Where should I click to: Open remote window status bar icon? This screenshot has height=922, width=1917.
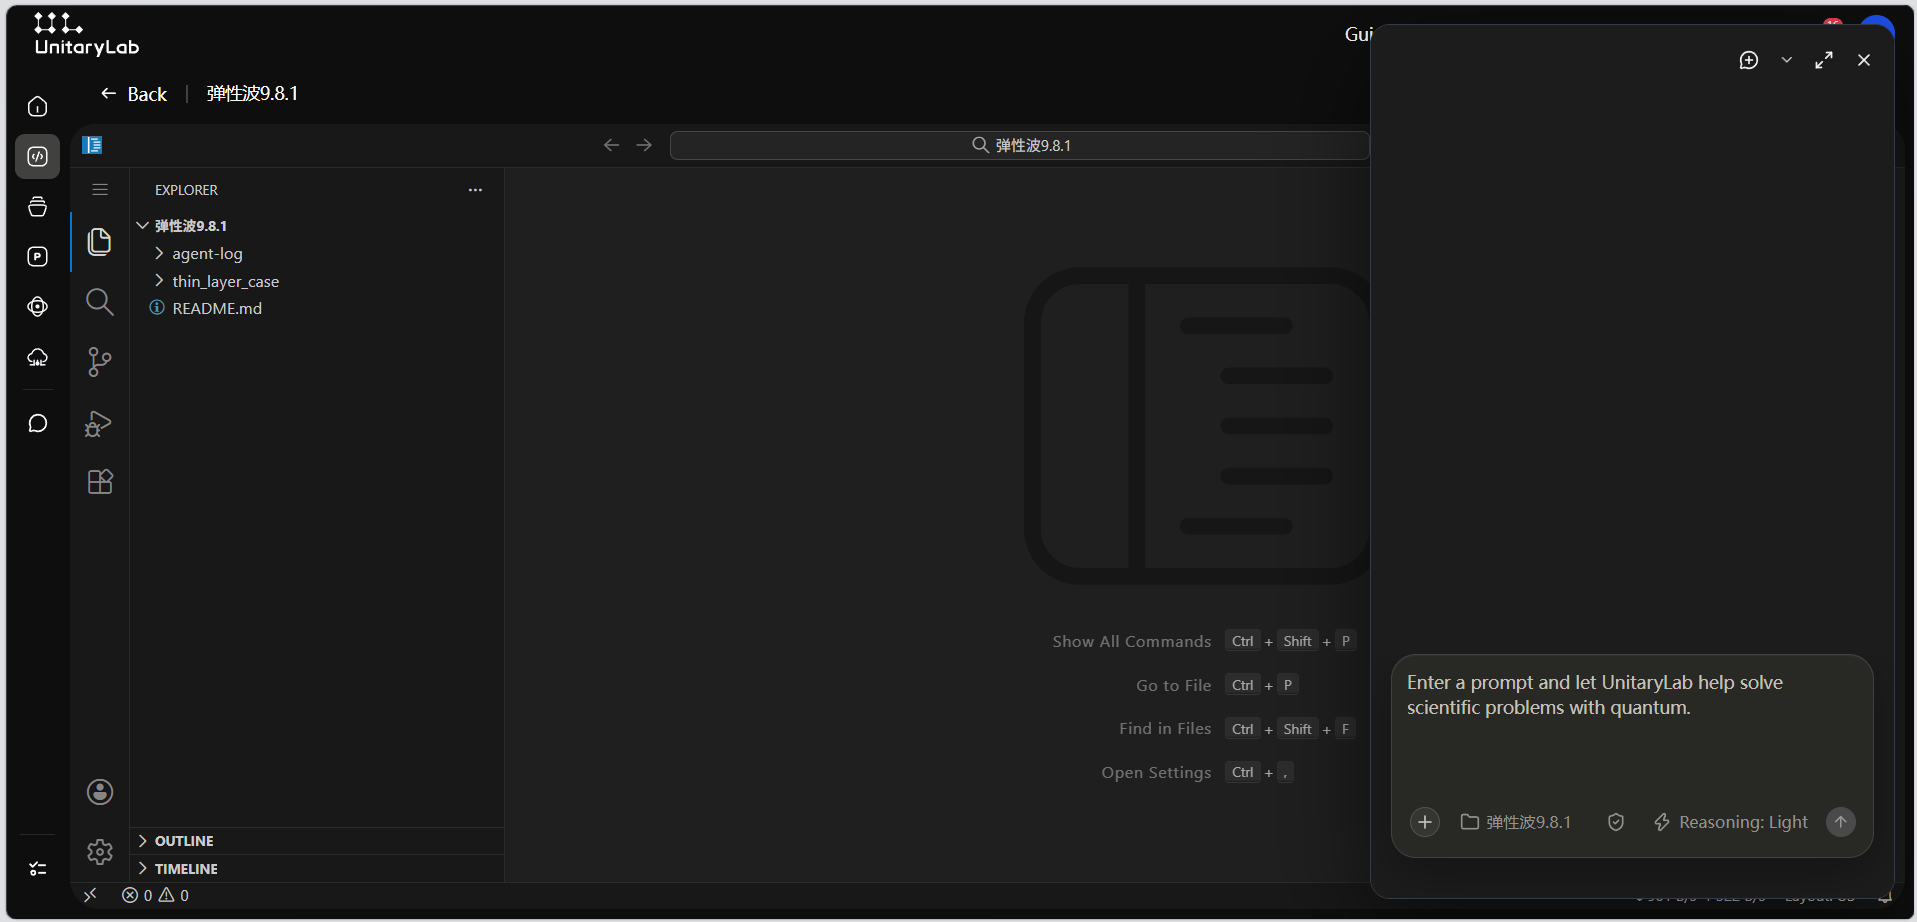point(90,895)
